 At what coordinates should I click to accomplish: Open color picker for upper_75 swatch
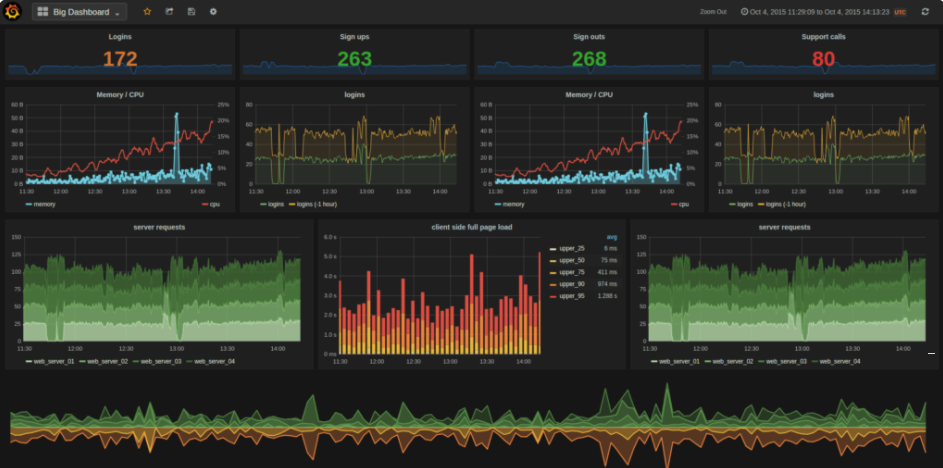click(553, 272)
